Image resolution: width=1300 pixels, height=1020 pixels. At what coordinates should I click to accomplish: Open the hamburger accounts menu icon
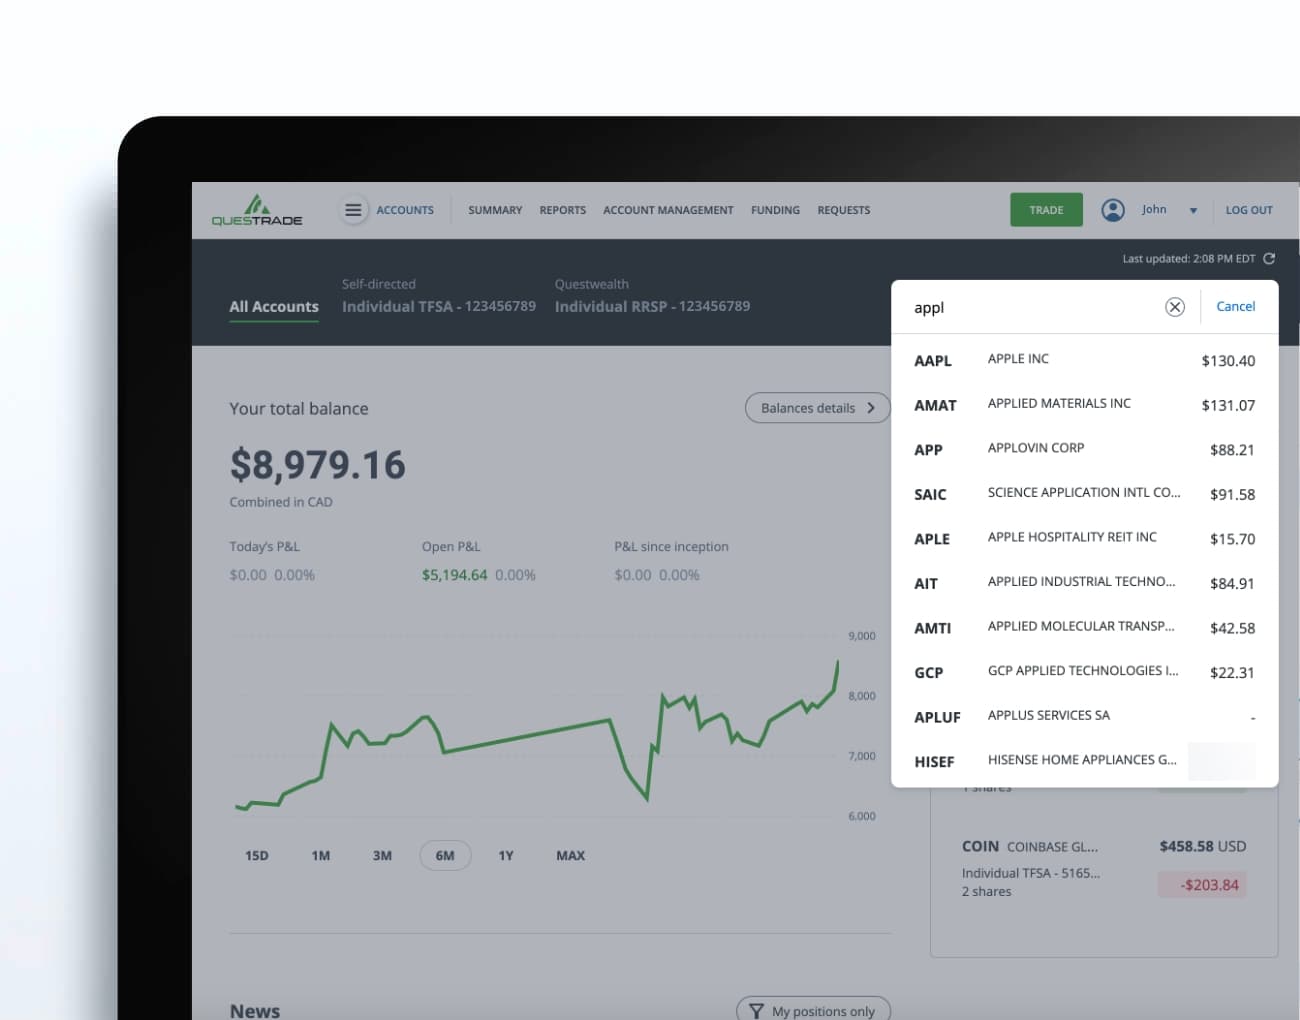(353, 210)
